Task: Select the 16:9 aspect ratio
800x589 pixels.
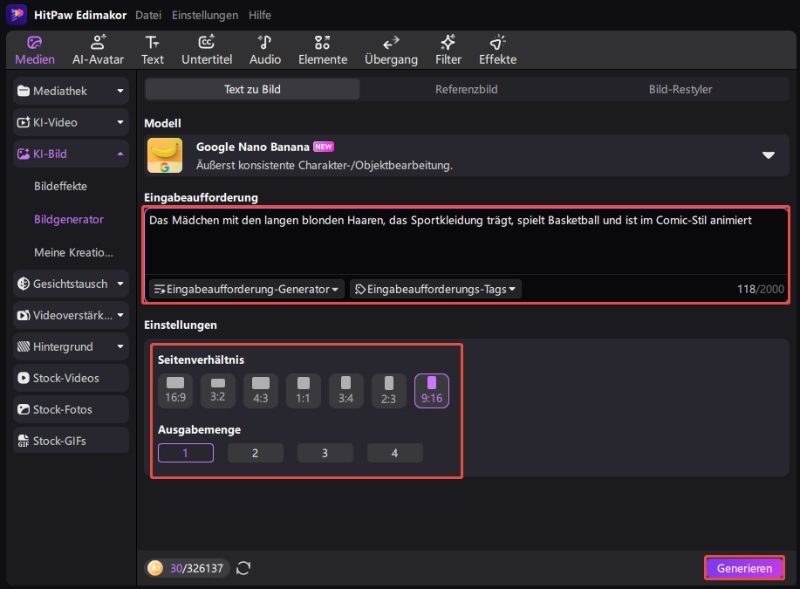Action: click(x=175, y=390)
